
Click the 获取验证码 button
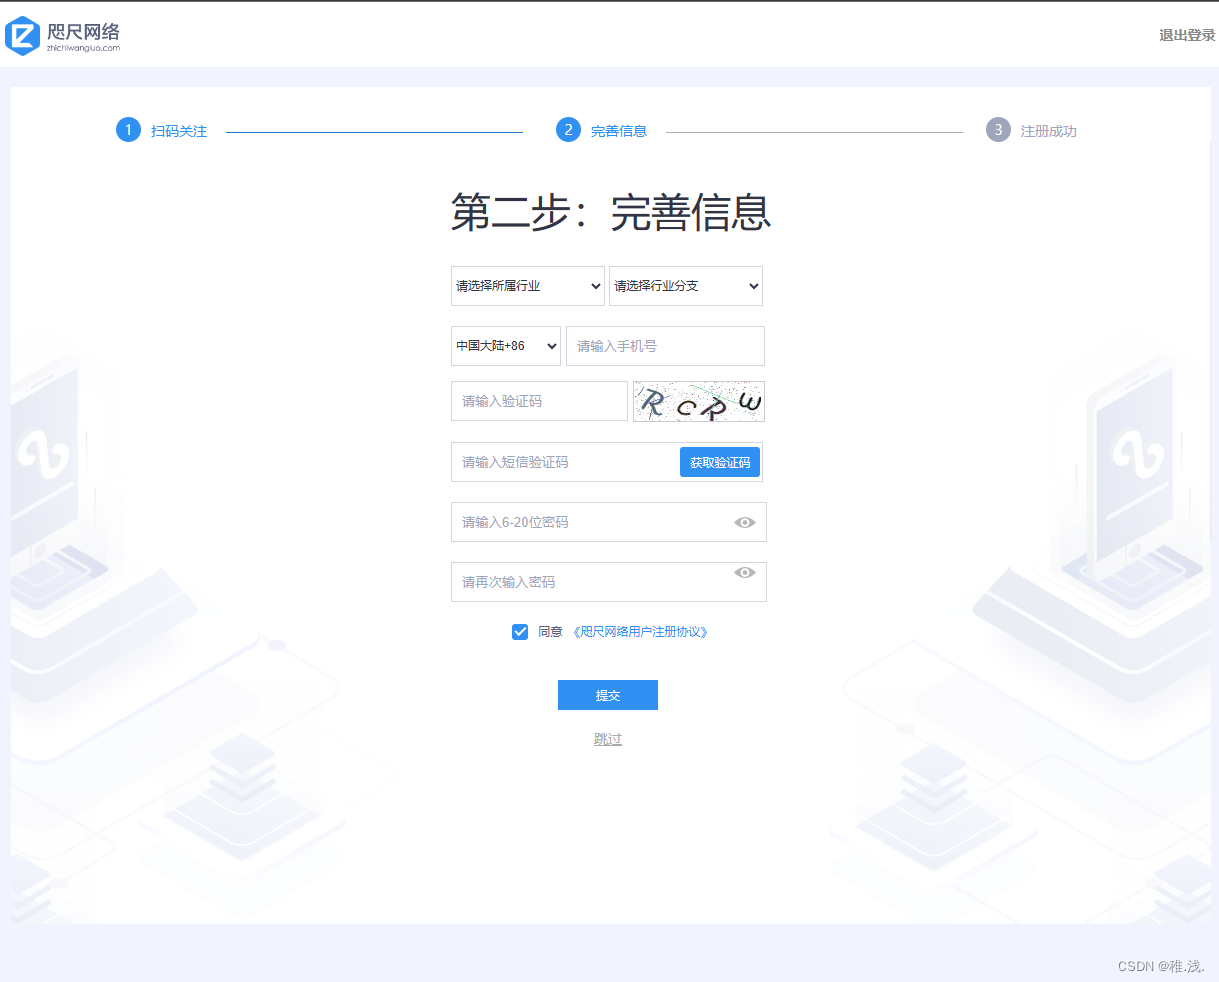(719, 461)
